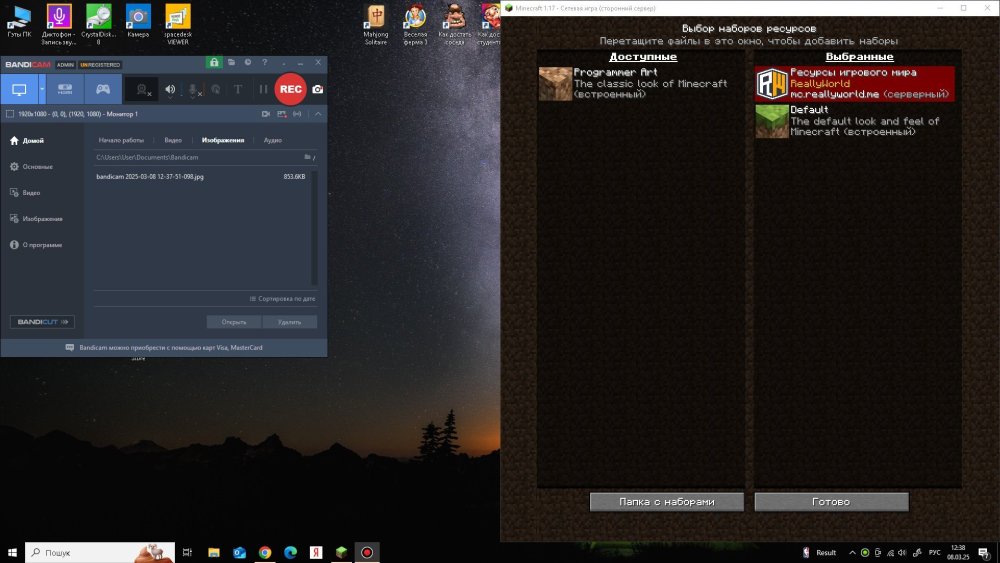
Task: Open Google Chrome from taskbar
Action: point(265,552)
